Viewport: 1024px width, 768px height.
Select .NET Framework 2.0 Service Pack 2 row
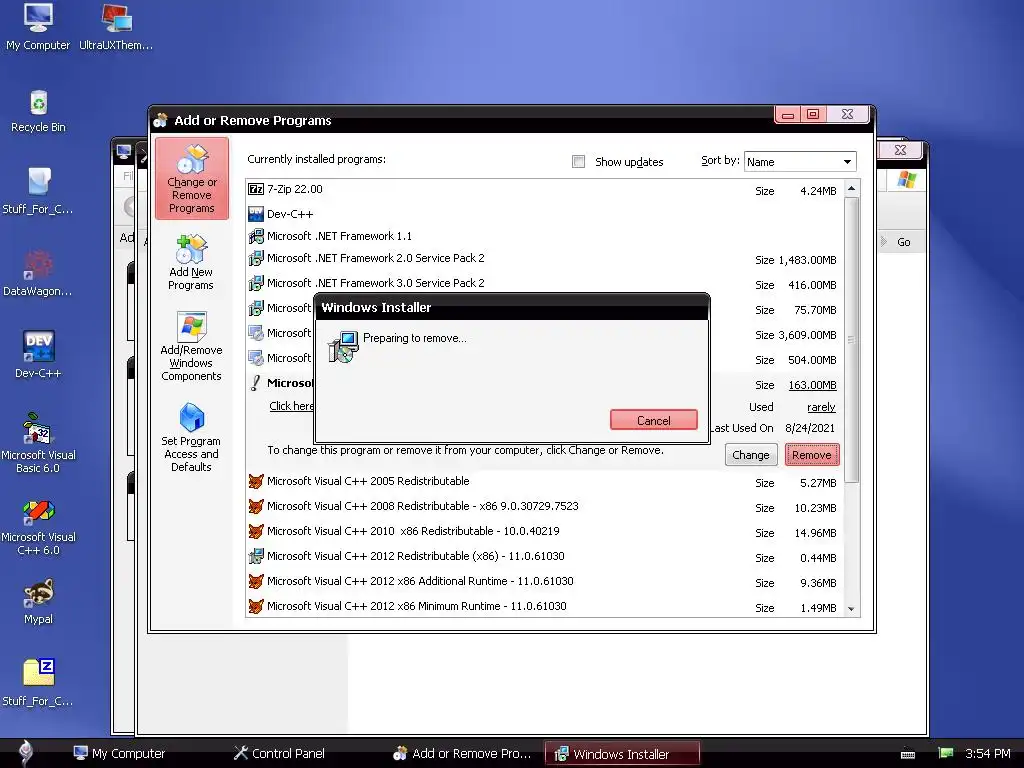[x=545, y=259]
